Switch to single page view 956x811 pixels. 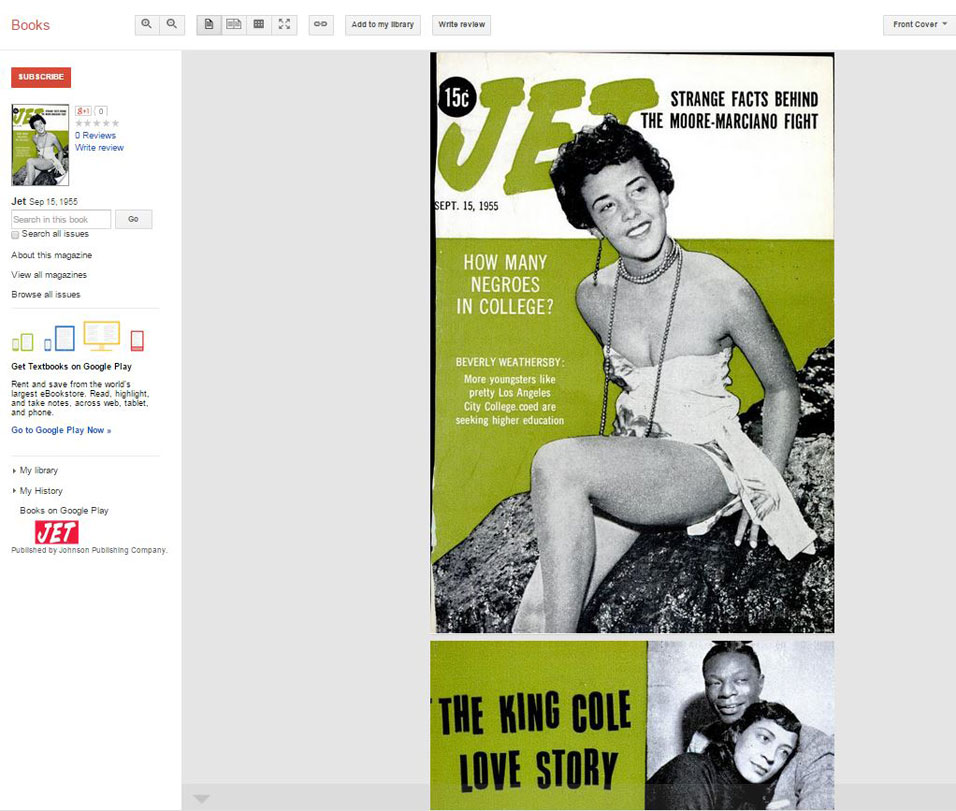pyautogui.click(x=209, y=24)
